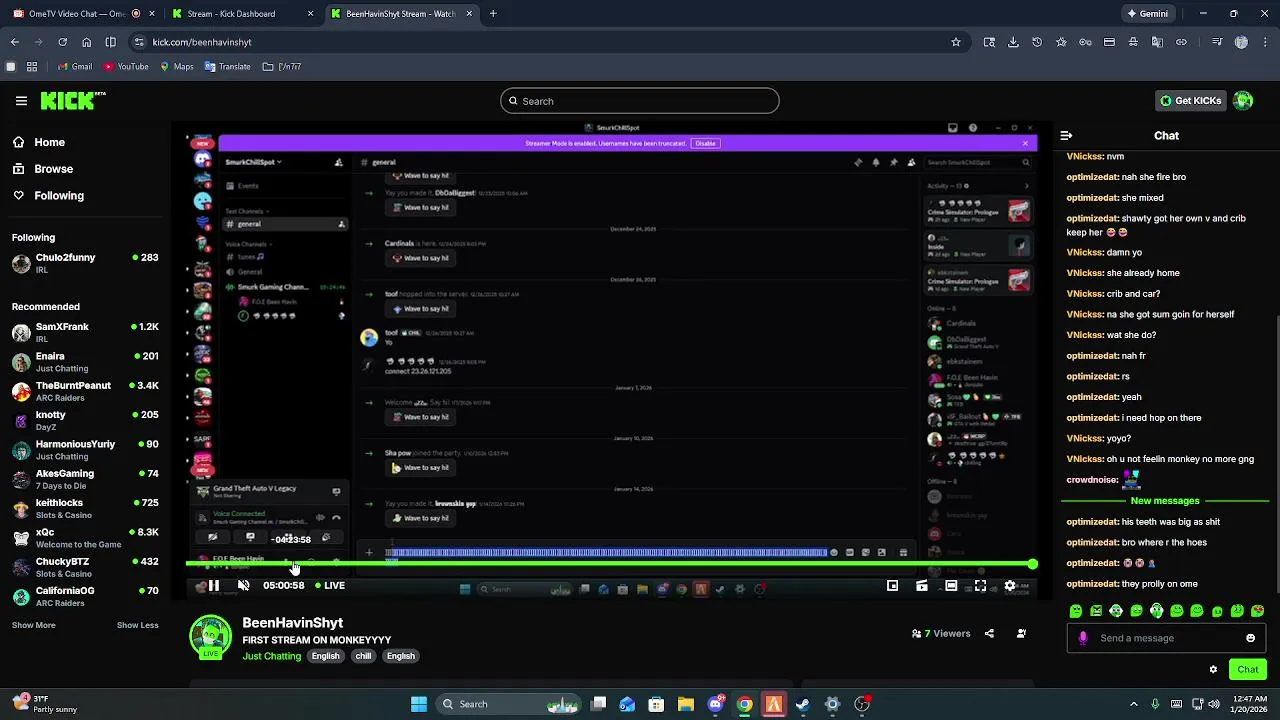Click Show Less under Recommended

[137, 625]
